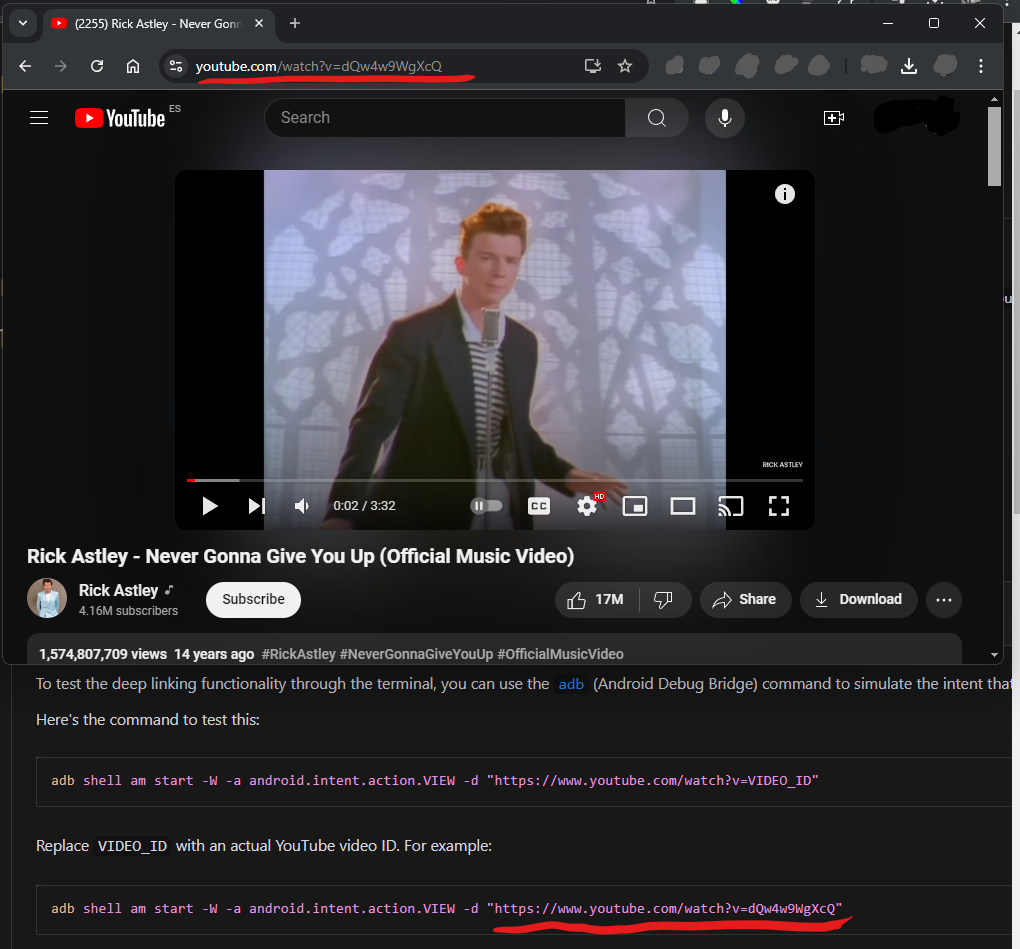Screen dimensions: 1020x949
Task: Open more actions three-dot menu
Action: click(944, 600)
